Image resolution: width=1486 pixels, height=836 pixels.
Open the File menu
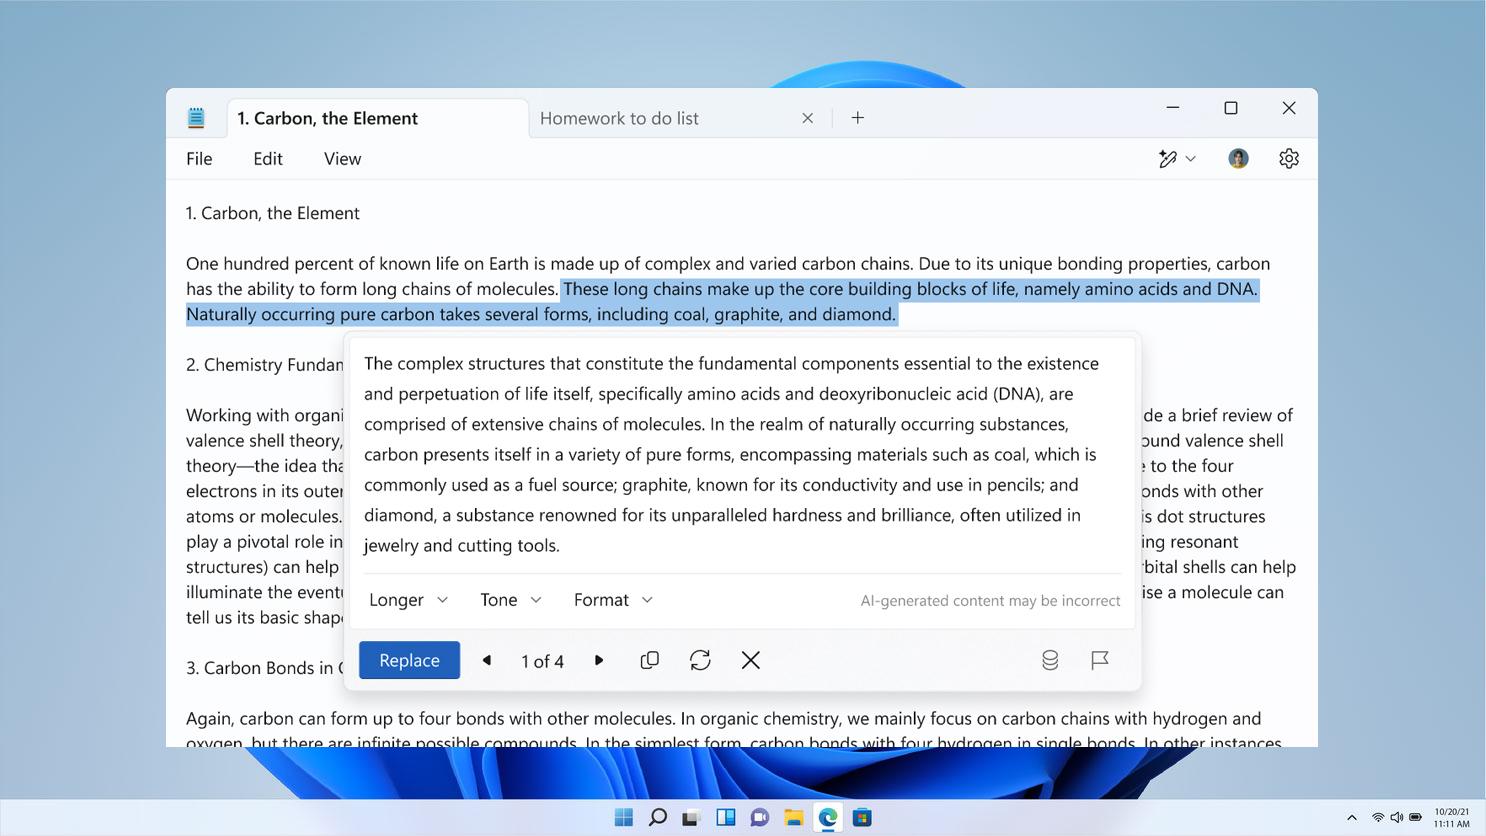199,159
